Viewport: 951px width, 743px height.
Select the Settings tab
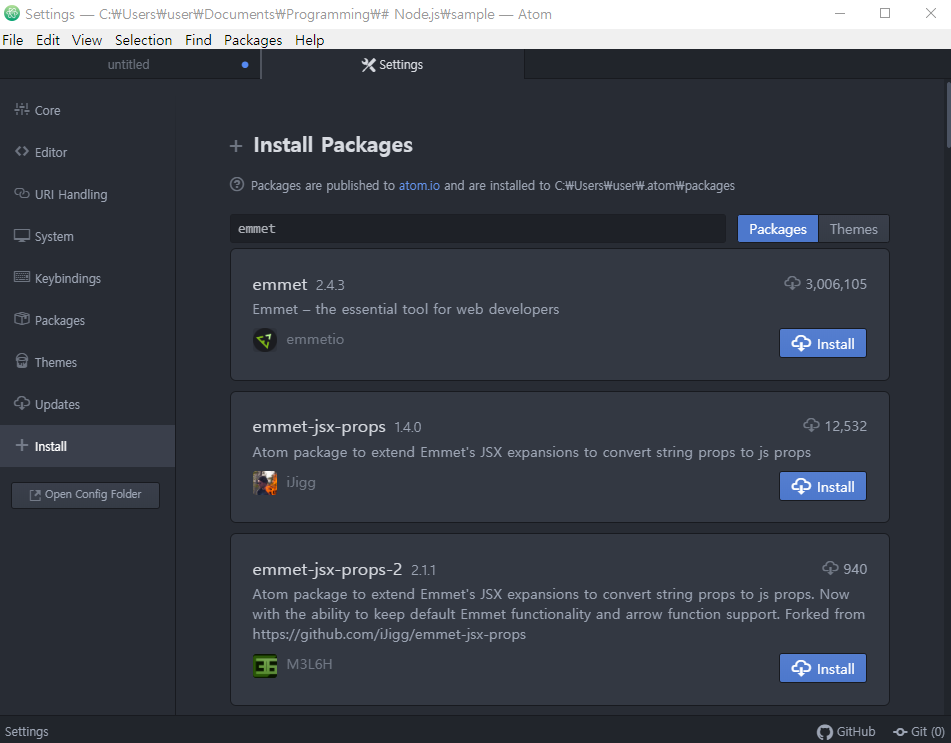(392, 64)
